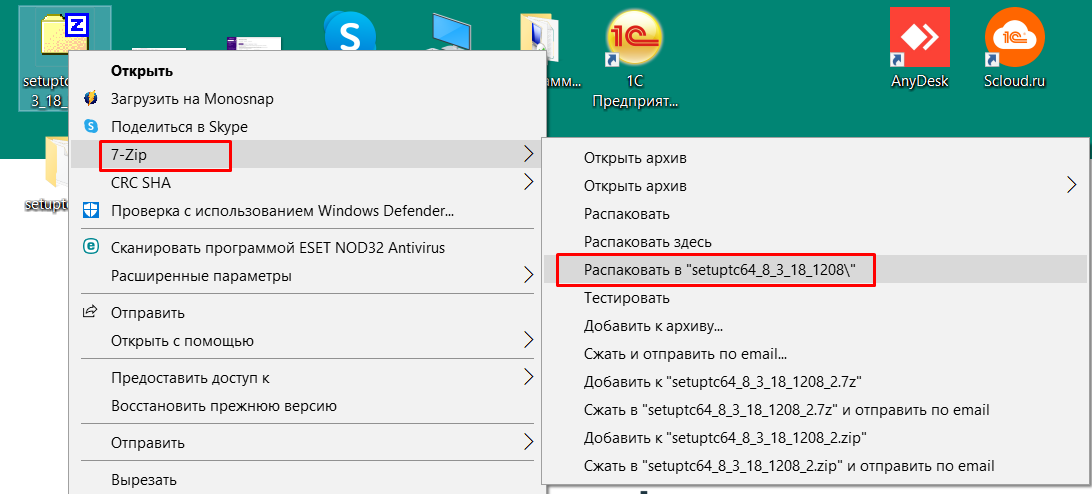Viewport: 1092px width, 494px height.
Task: Select the setupt folder icon below the archive
Action: point(57,160)
